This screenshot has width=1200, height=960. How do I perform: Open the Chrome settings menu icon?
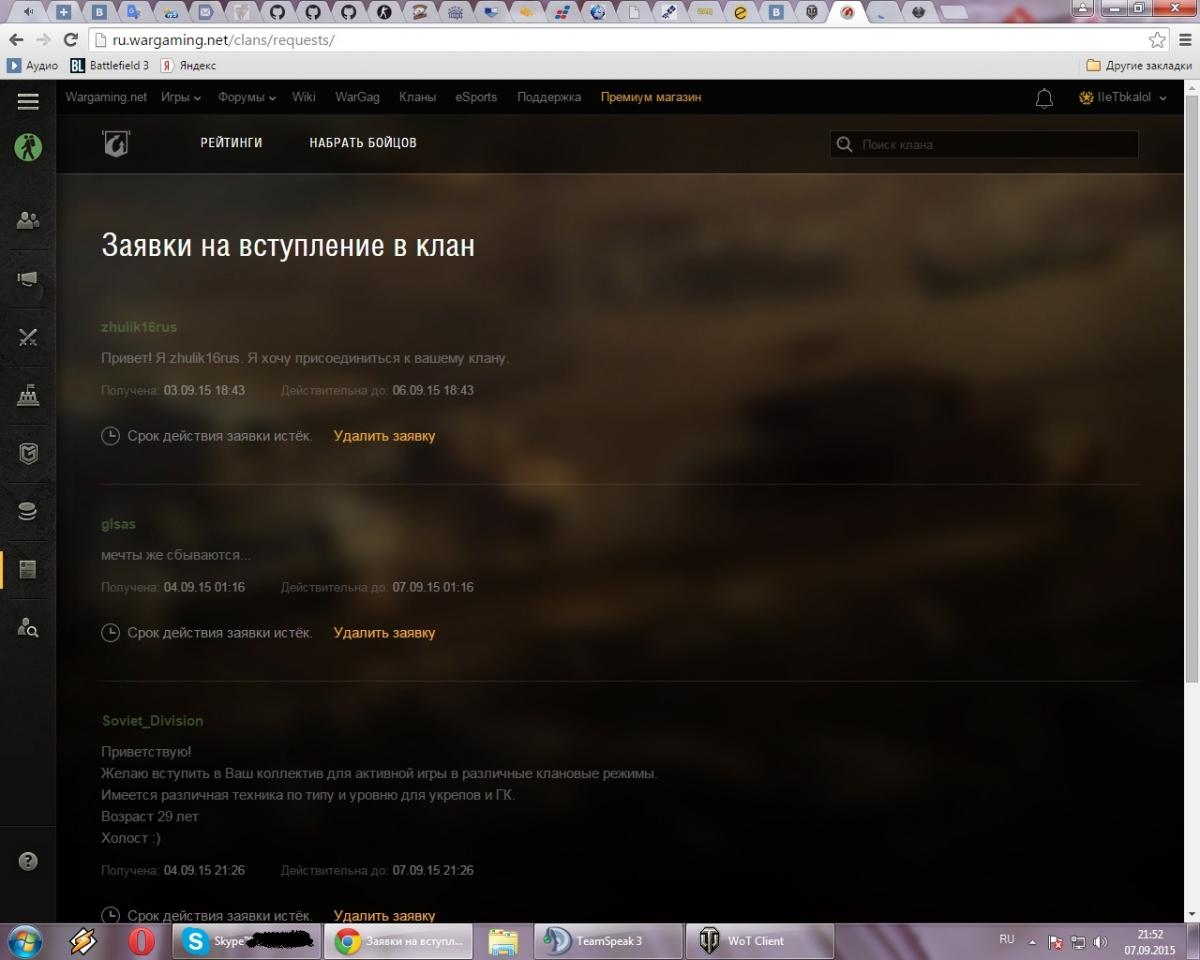pyautogui.click(x=1183, y=40)
